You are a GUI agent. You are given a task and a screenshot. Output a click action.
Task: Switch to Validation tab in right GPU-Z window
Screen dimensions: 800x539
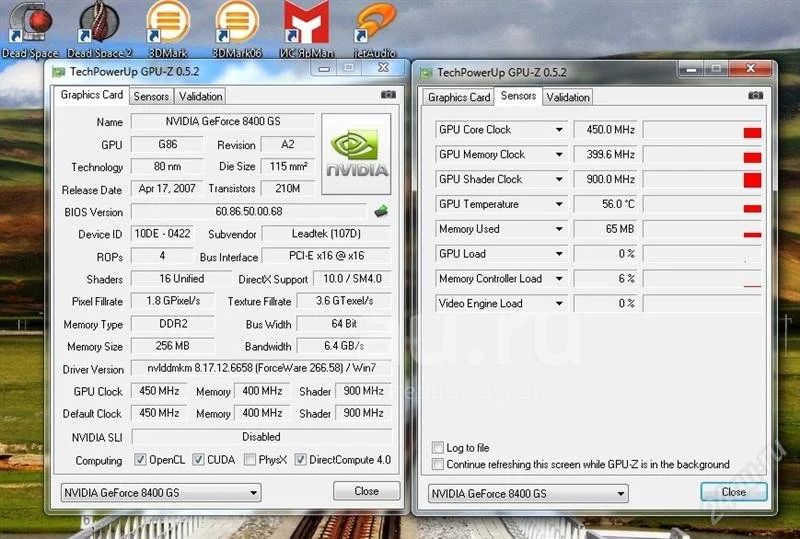568,97
